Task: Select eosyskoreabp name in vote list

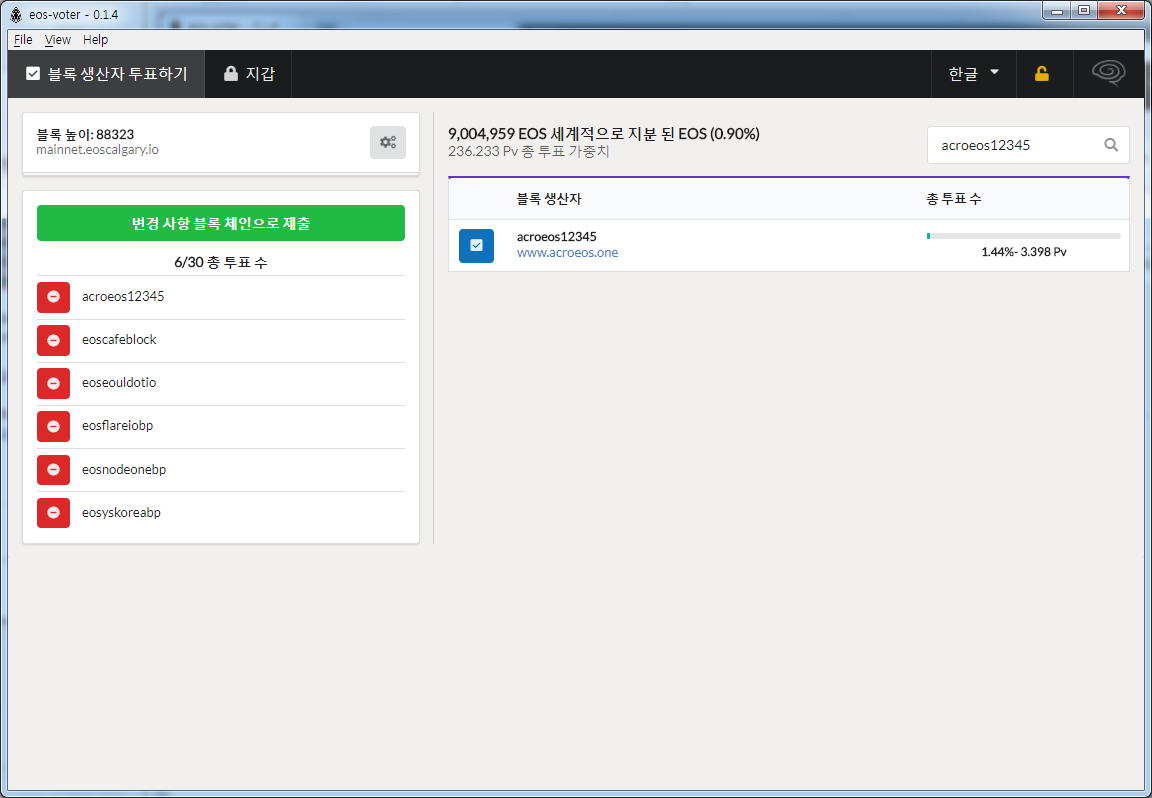Action: [121, 512]
